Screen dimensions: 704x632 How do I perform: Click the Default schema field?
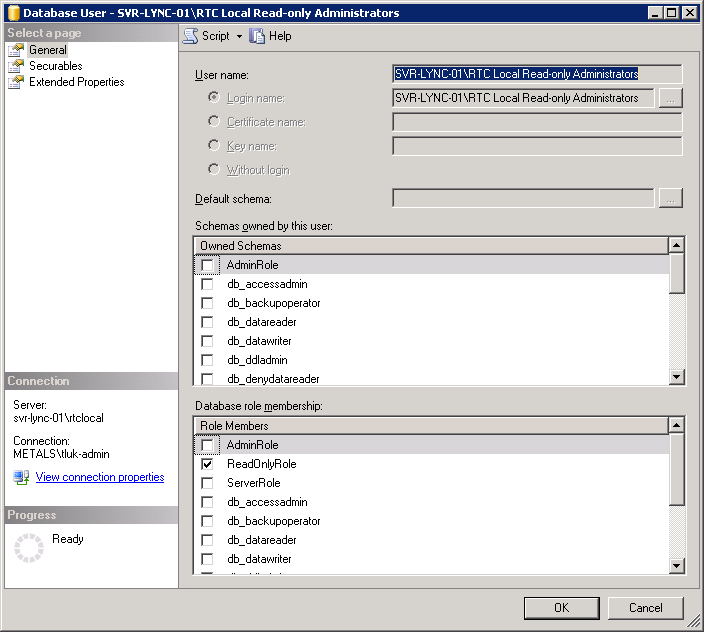coord(523,198)
